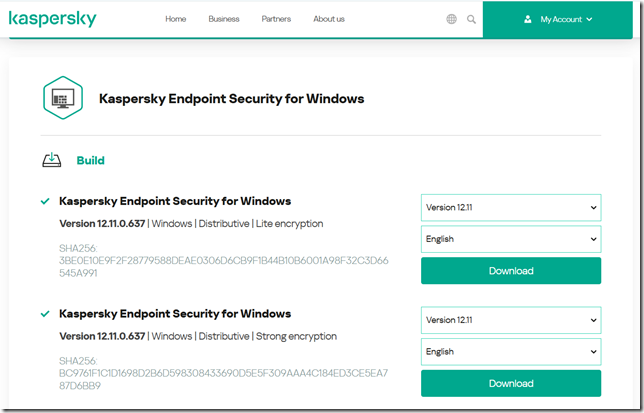The height and width of the screenshot is (413, 644).
Task: Open English language dropdown for Lite encryption
Action: click(510, 239)
